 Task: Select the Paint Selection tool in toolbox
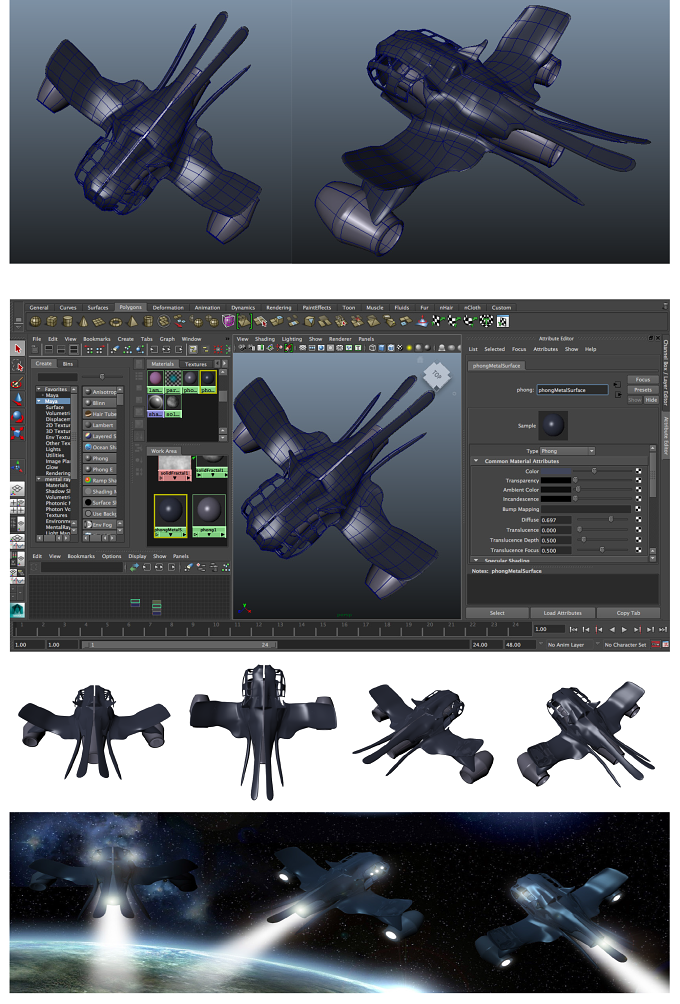(x=18, y=382)
